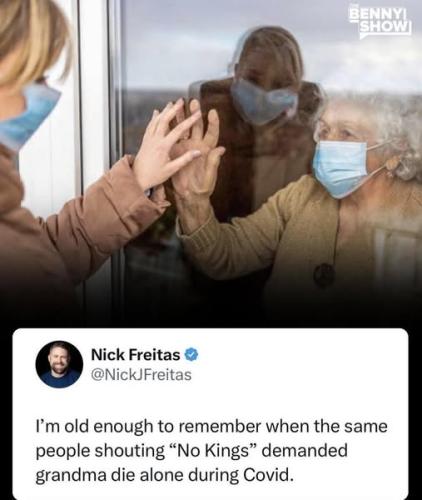422x500 pixels.
Task: Click the words "during Covid" in the tweet
Action: click(x=241, y=475)
